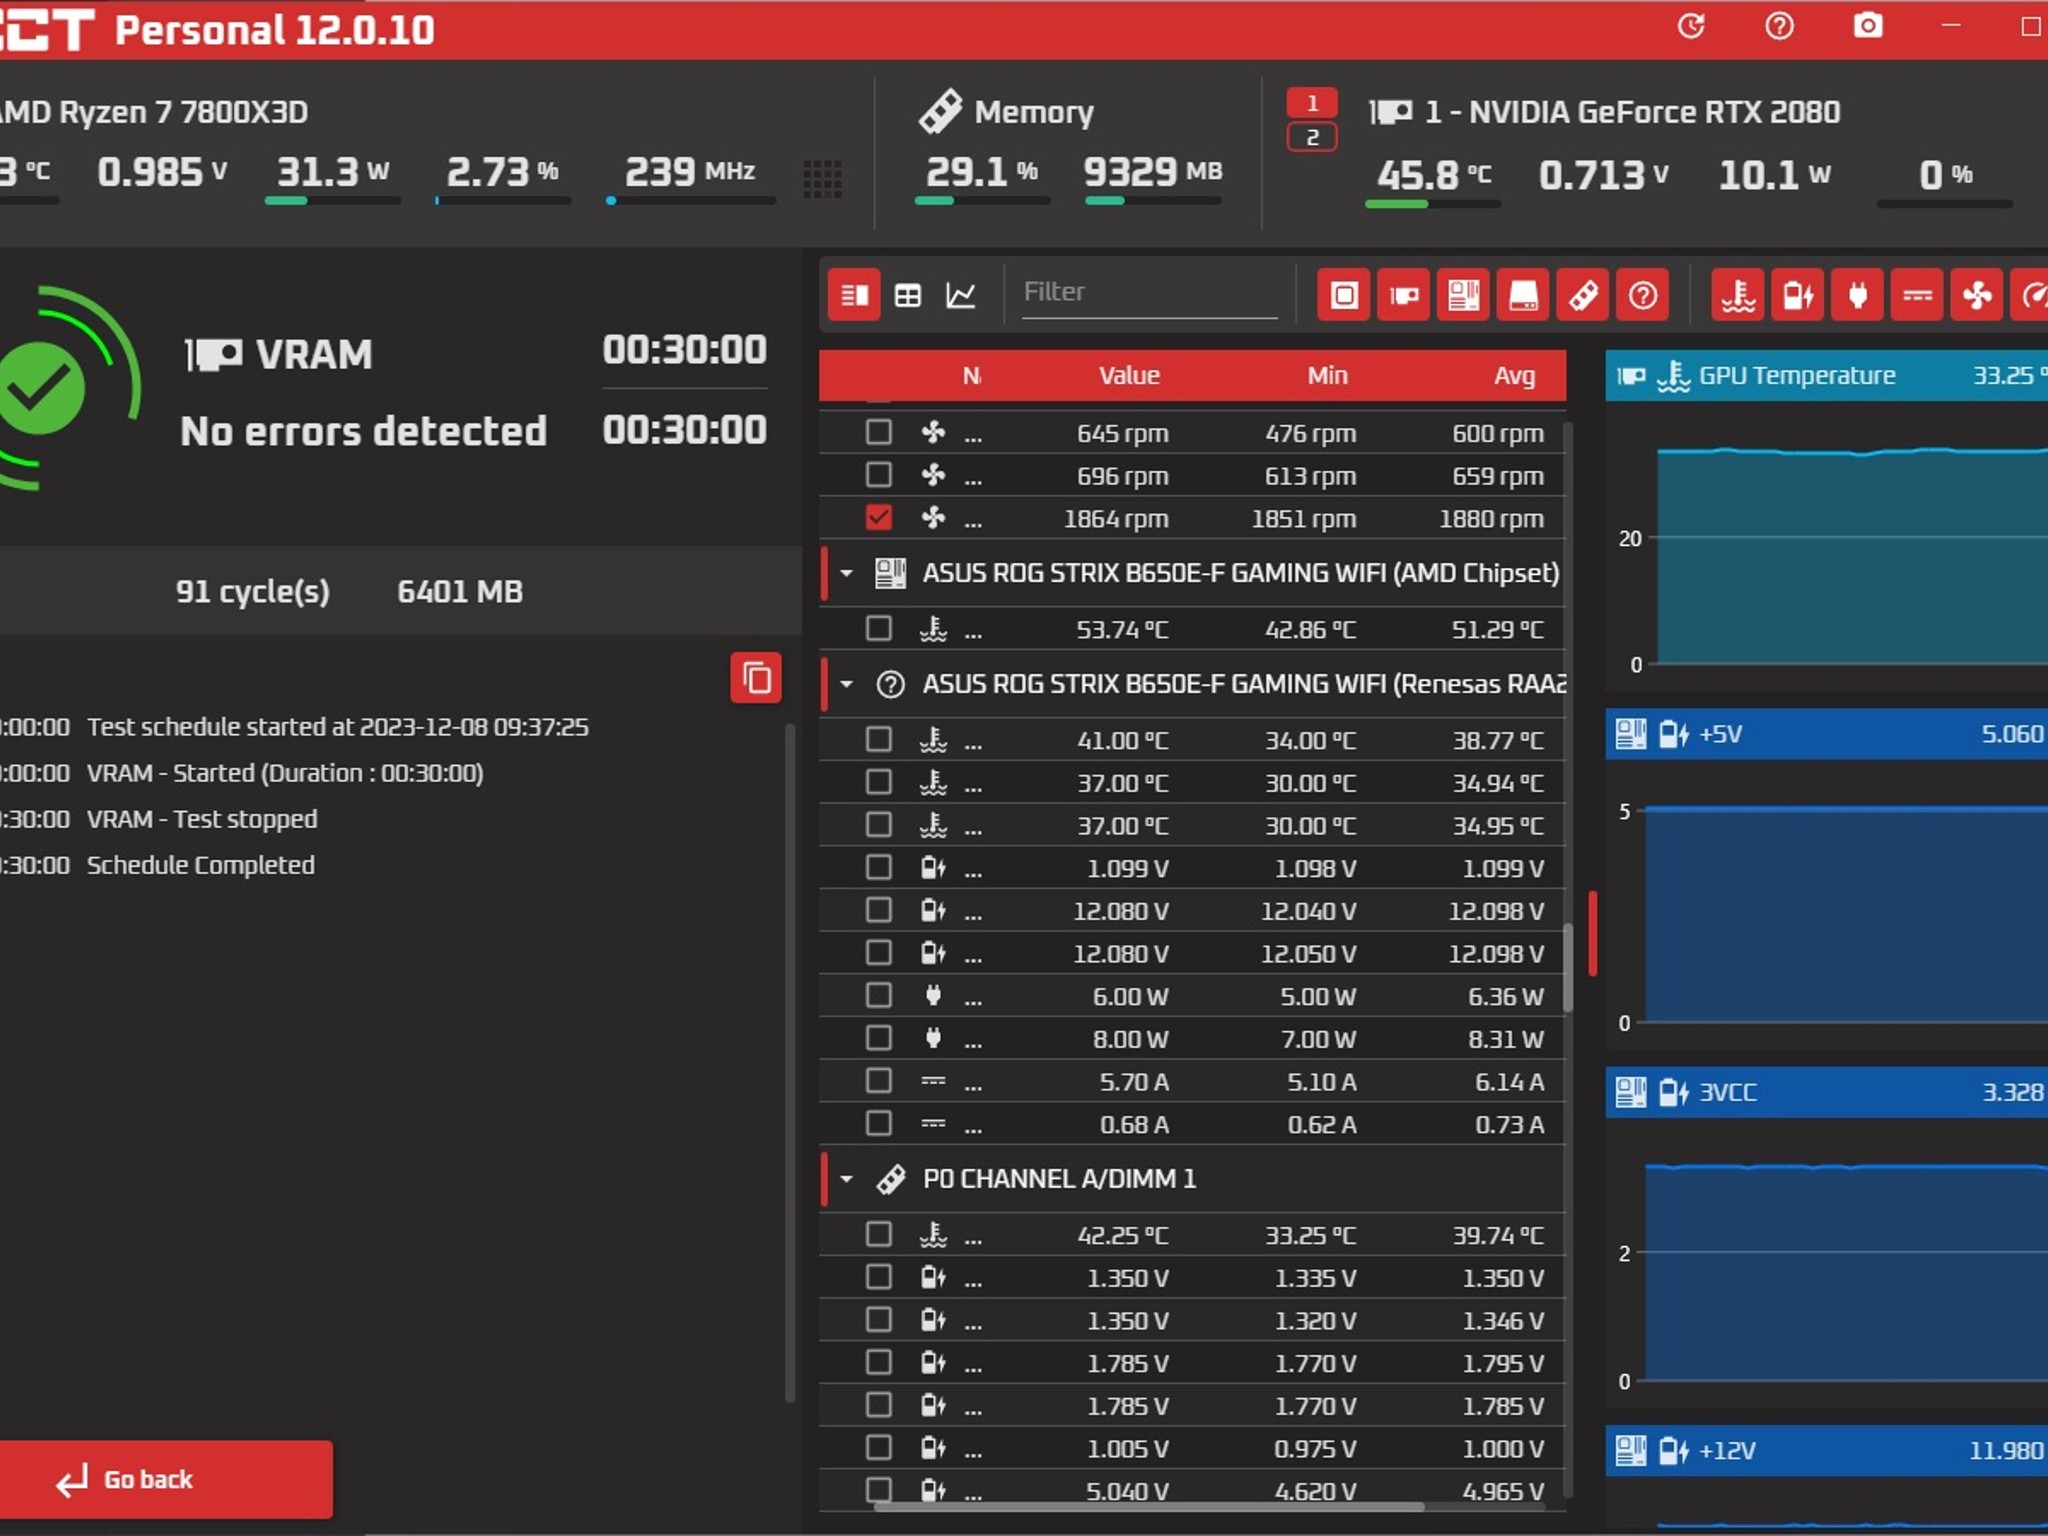This screenshot has width=2048, height=1536.
Task: Click the screenshot camera icon
Action: 1867,27
